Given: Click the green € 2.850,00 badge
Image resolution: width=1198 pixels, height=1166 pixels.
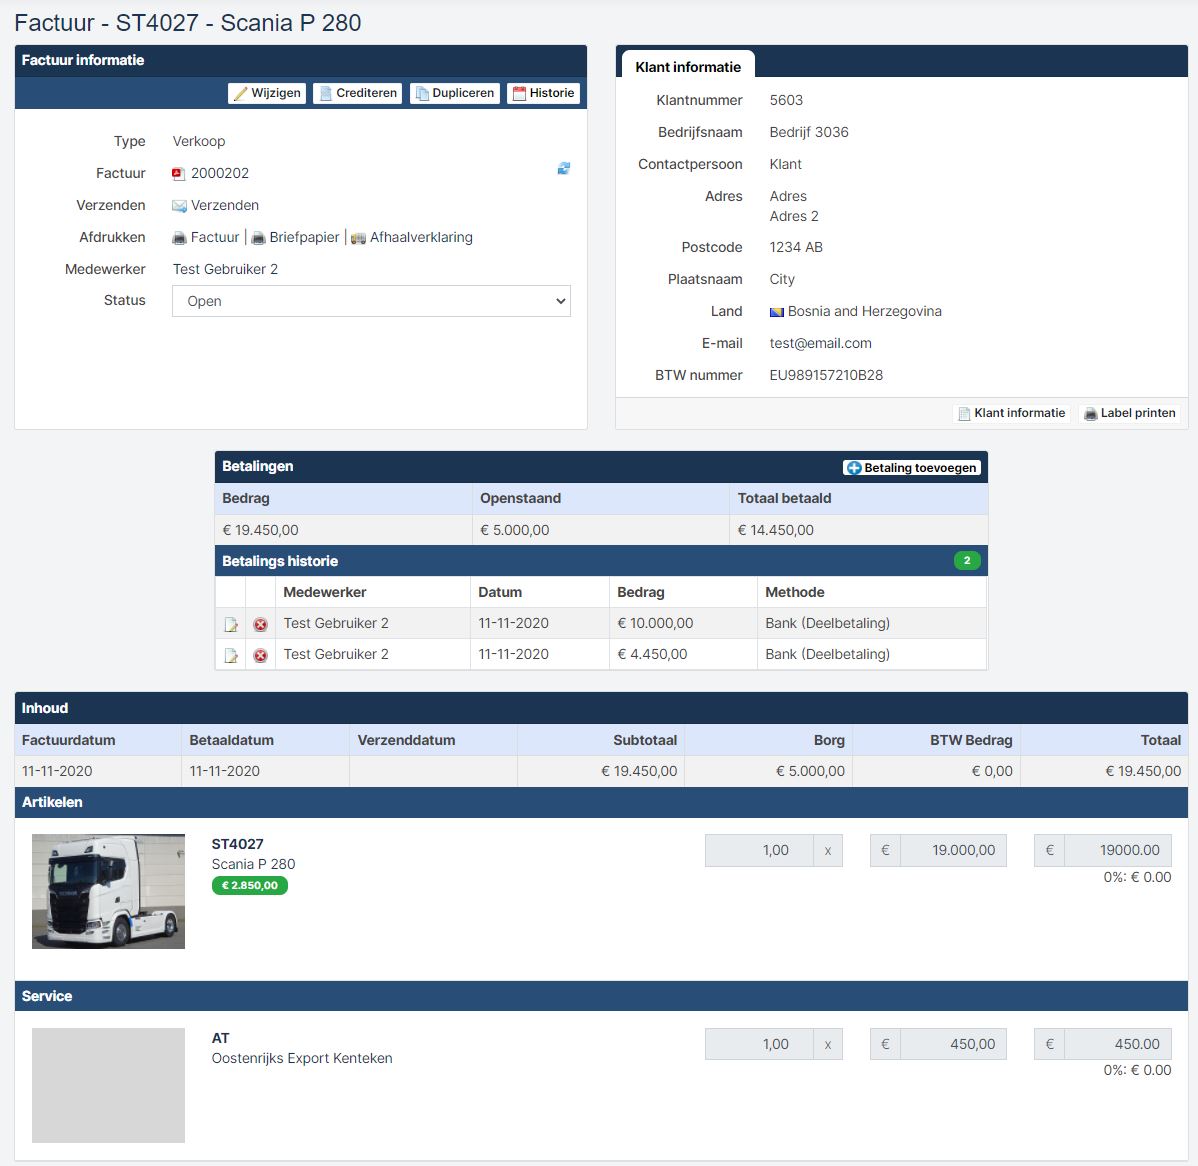Looking at the screenshot, I should 250,886.
